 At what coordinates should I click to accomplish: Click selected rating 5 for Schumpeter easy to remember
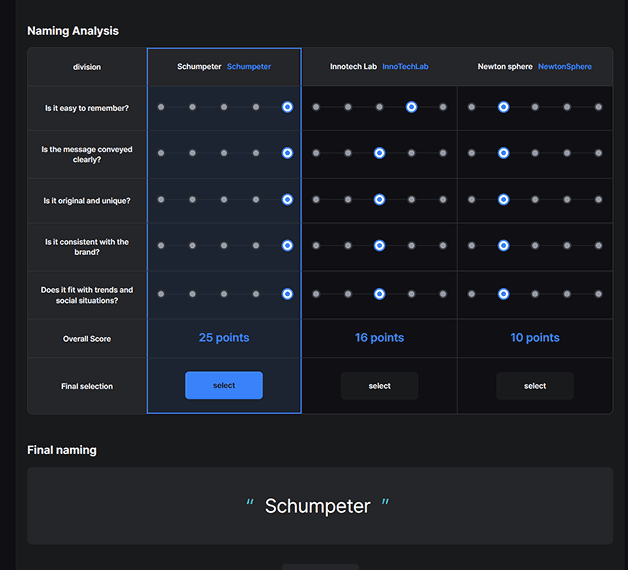(x=287, y=107)
